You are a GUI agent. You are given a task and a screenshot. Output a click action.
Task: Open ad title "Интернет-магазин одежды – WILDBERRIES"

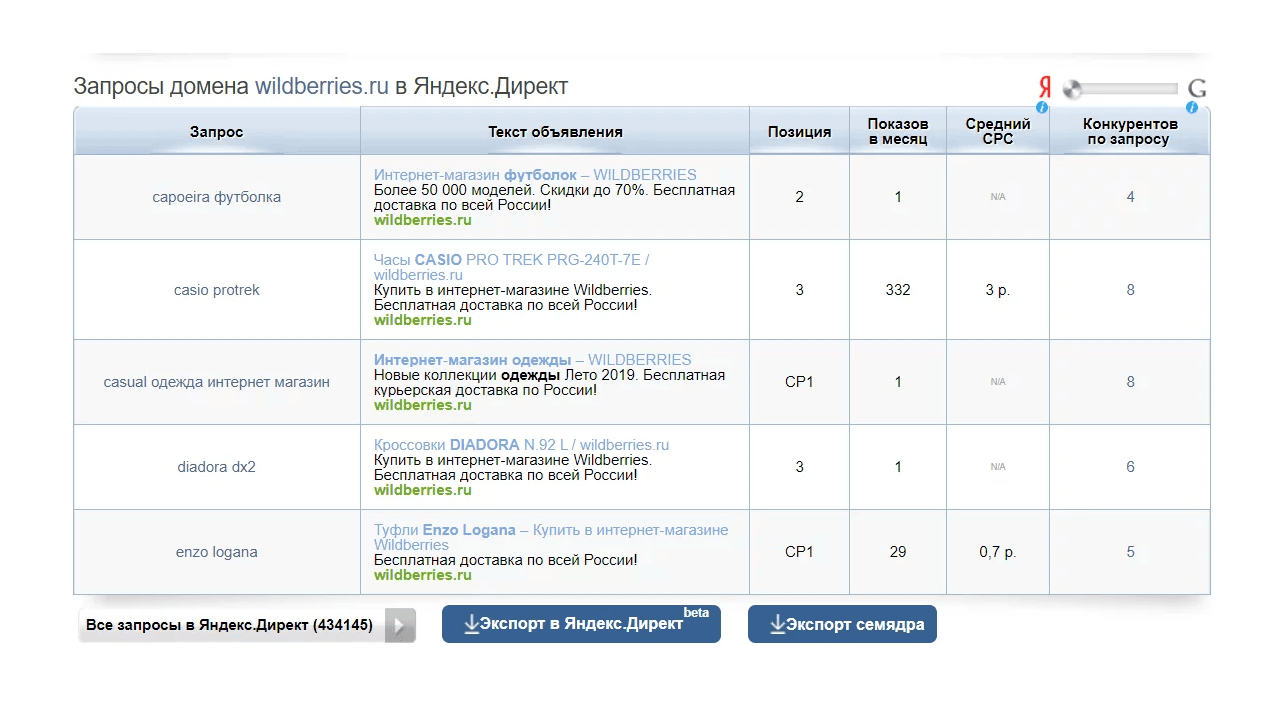(x=532, y=360)
